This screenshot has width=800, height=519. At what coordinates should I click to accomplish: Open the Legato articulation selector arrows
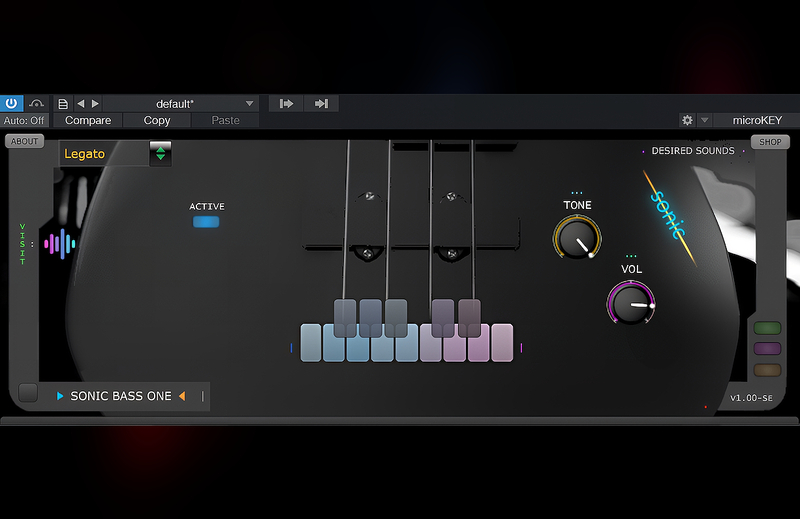[x=160, y=153]
